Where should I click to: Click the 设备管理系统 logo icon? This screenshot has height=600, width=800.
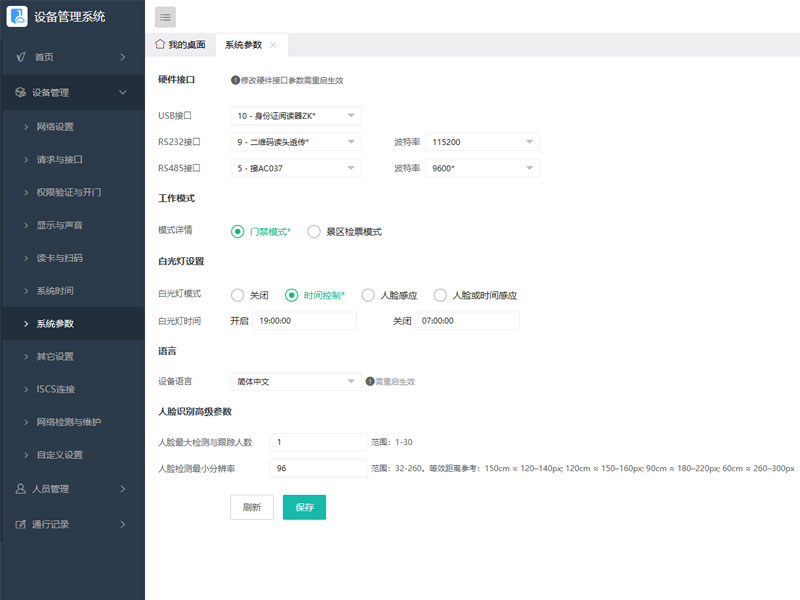coord(14,17)
